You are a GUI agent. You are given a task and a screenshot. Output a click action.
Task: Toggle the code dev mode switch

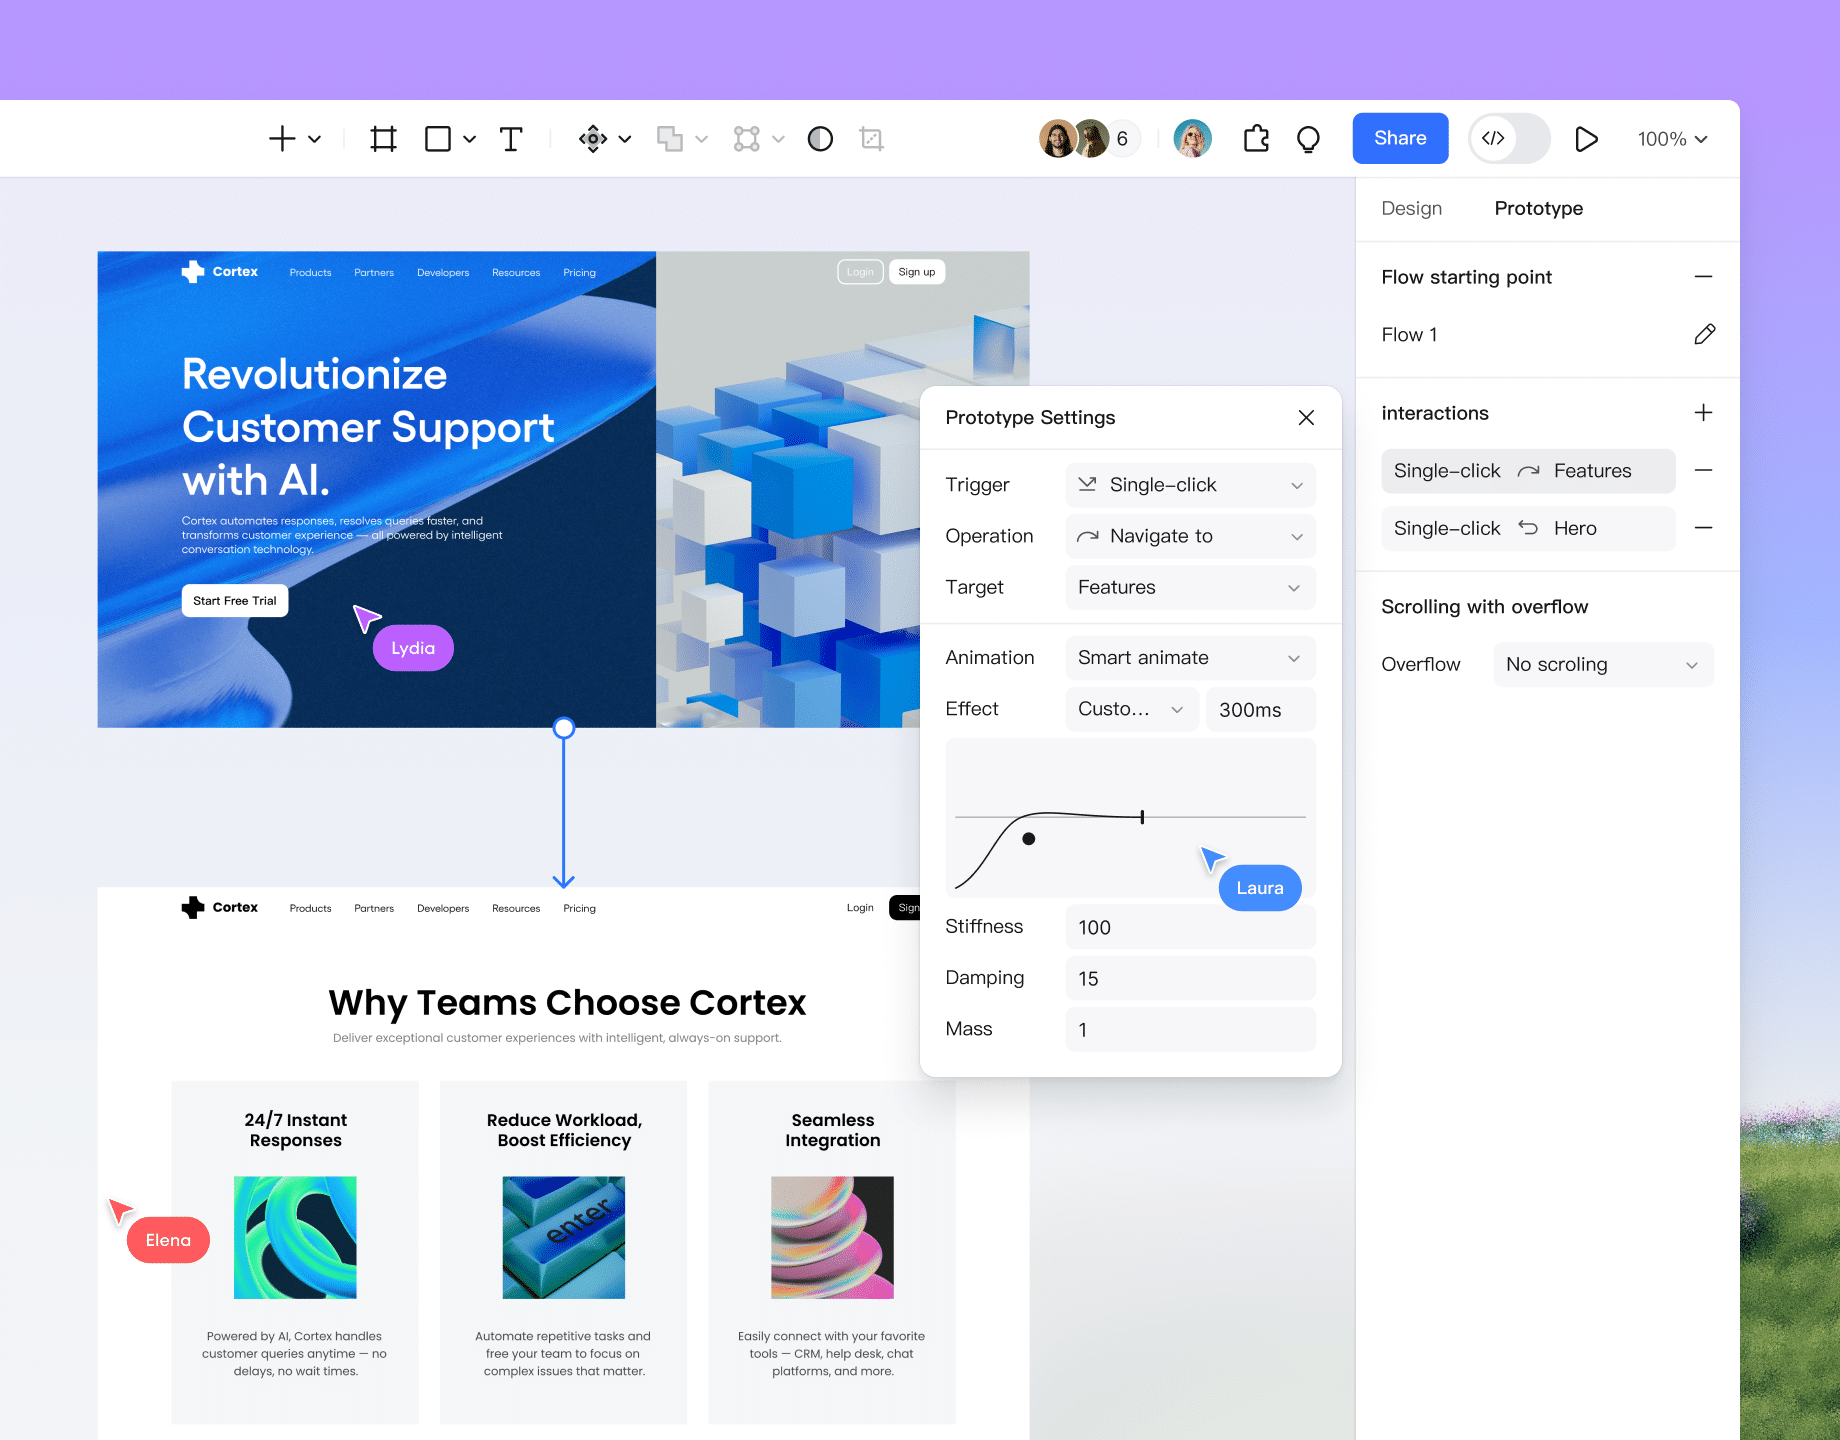click(x=1508, y=139)
